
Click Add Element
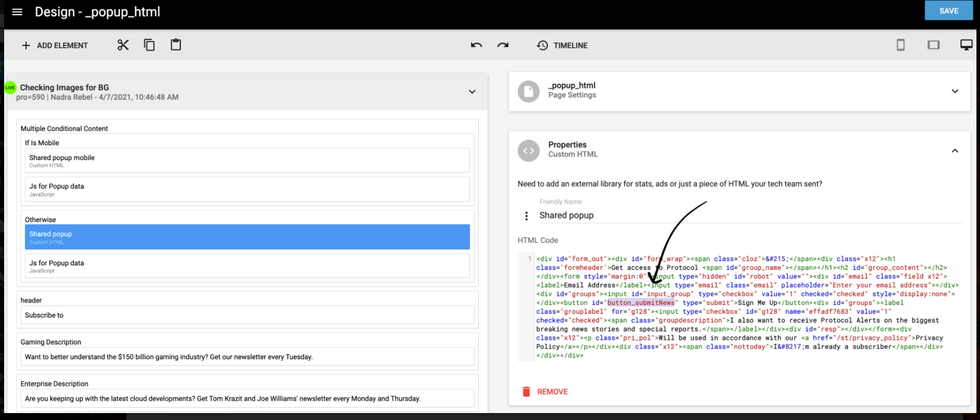(54, 45)
